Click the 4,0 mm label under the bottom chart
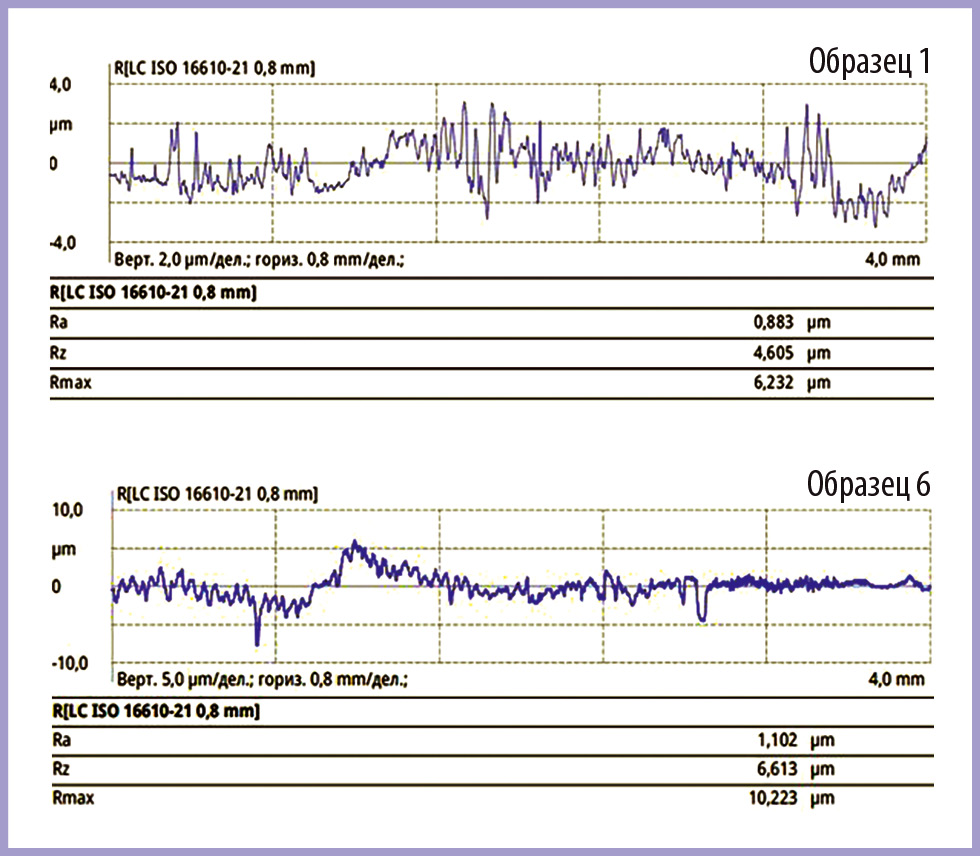Viewport: 980px width, 856px height. [x=896, y=679]
